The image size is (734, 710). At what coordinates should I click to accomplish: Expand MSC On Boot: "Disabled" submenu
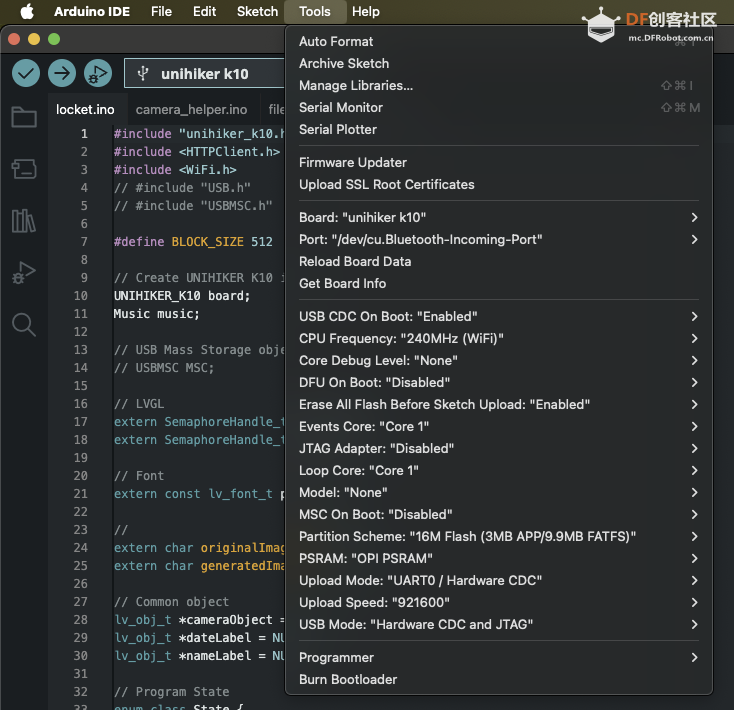pos(499,514)
